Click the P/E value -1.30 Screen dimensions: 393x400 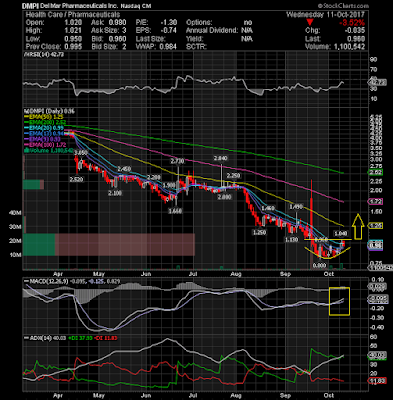tap(168, 23)
